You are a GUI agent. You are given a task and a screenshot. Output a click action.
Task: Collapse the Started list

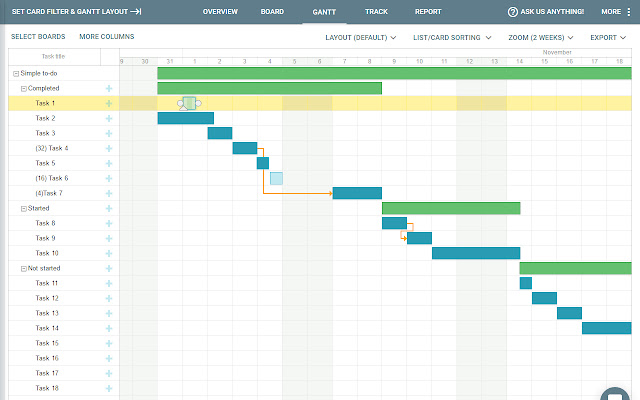[24, 209]
